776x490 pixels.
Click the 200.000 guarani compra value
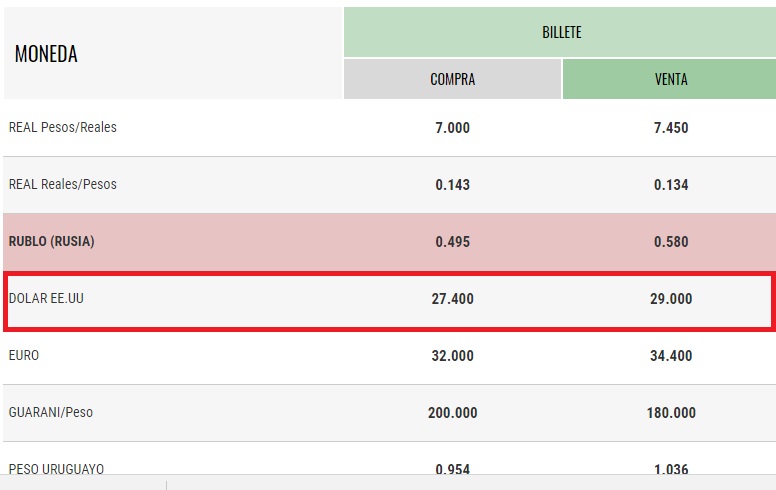point(452,412)
